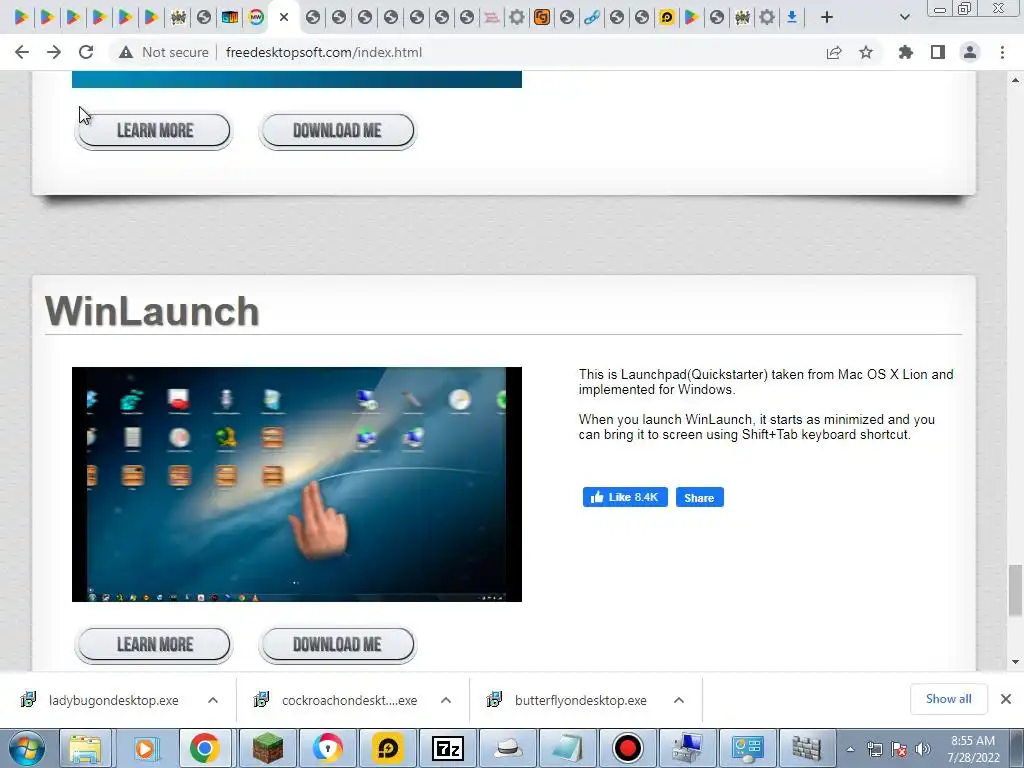Screen dimensions: 1024x768
Task: Bookmark this page with the star
Action: click(866, 52)
